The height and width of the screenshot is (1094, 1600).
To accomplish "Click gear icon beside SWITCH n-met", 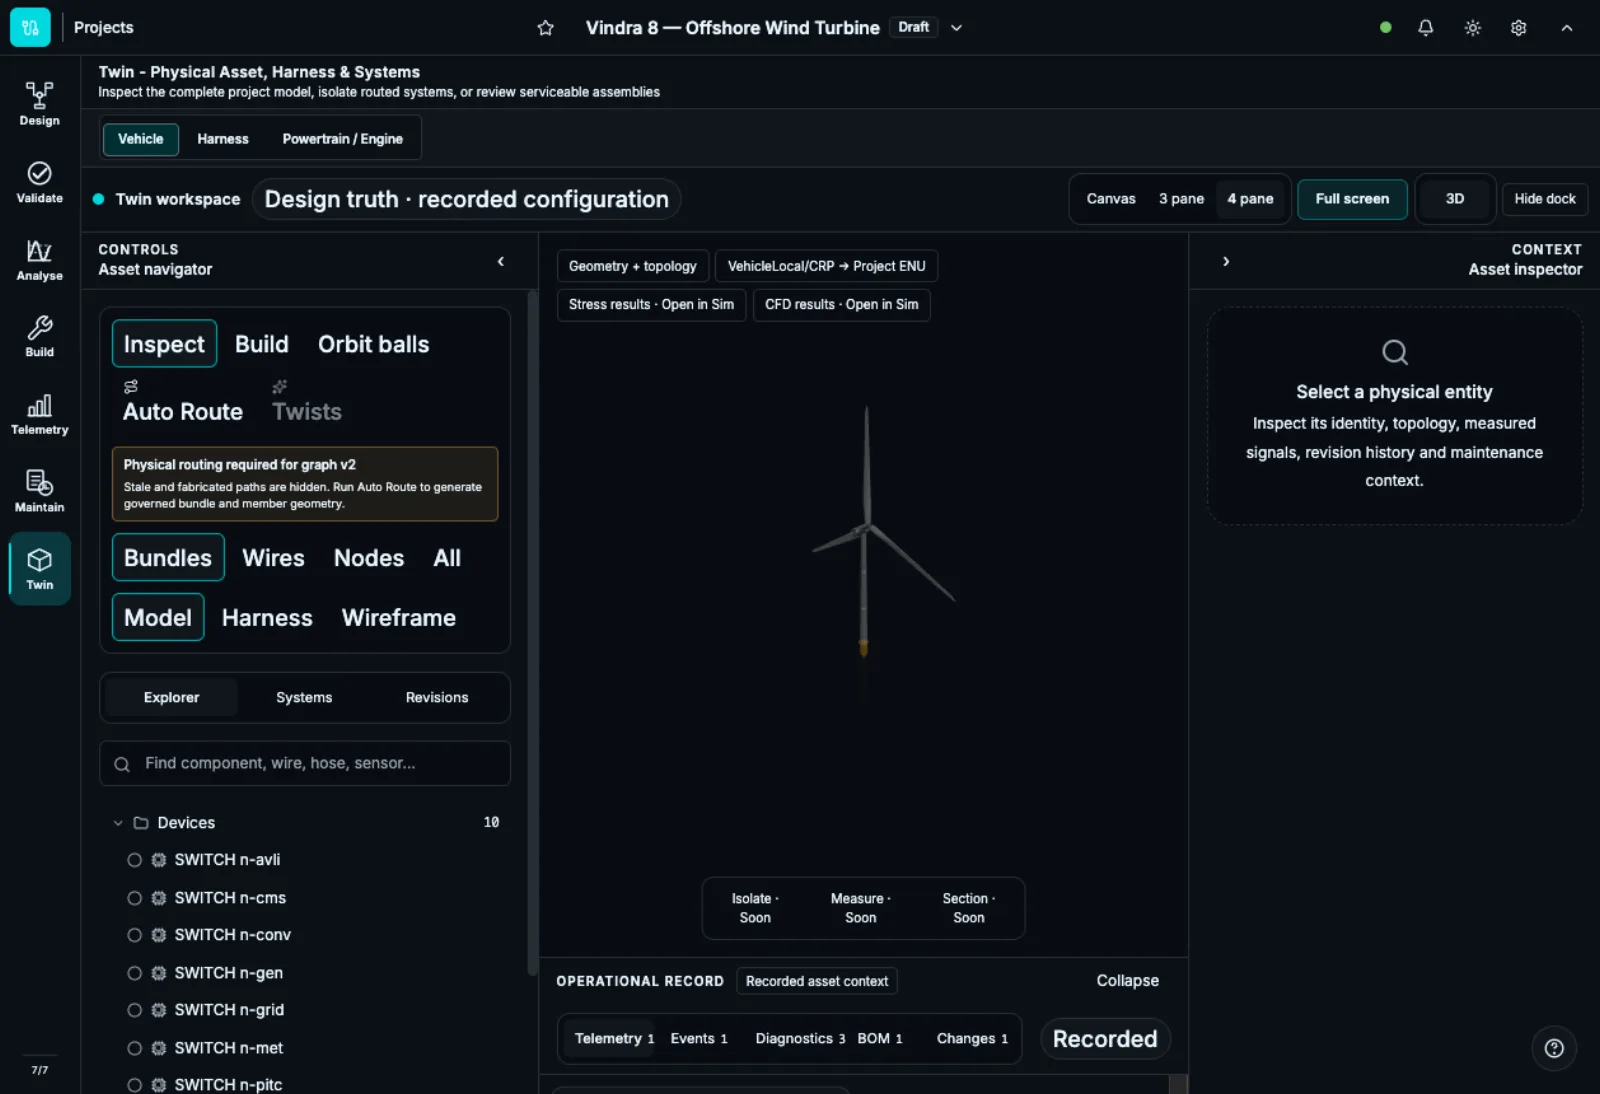I will click(159, 1048).
